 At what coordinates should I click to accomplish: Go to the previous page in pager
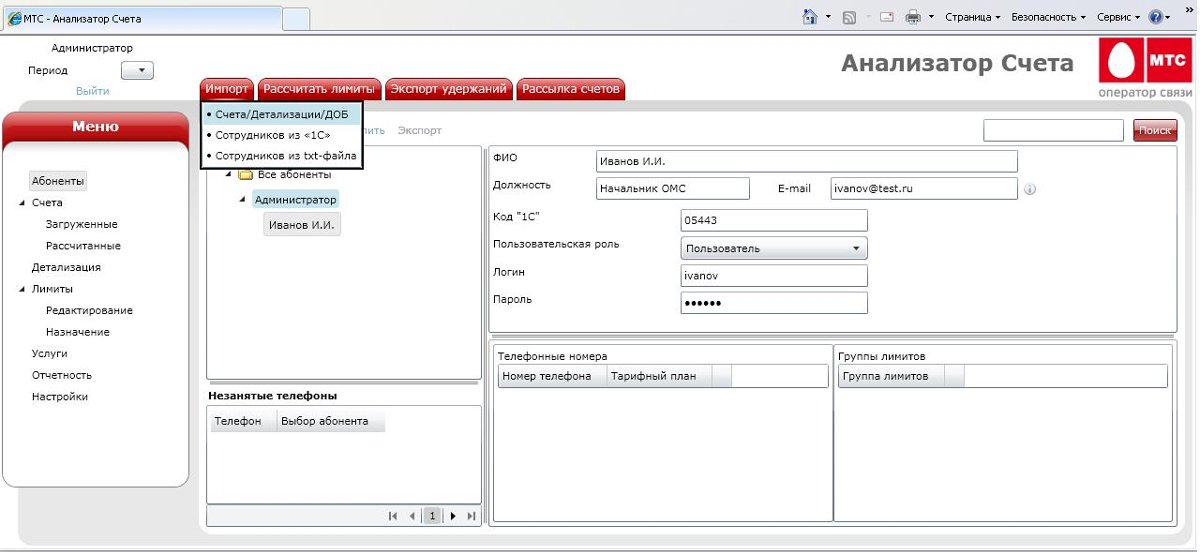click(412, 516)
